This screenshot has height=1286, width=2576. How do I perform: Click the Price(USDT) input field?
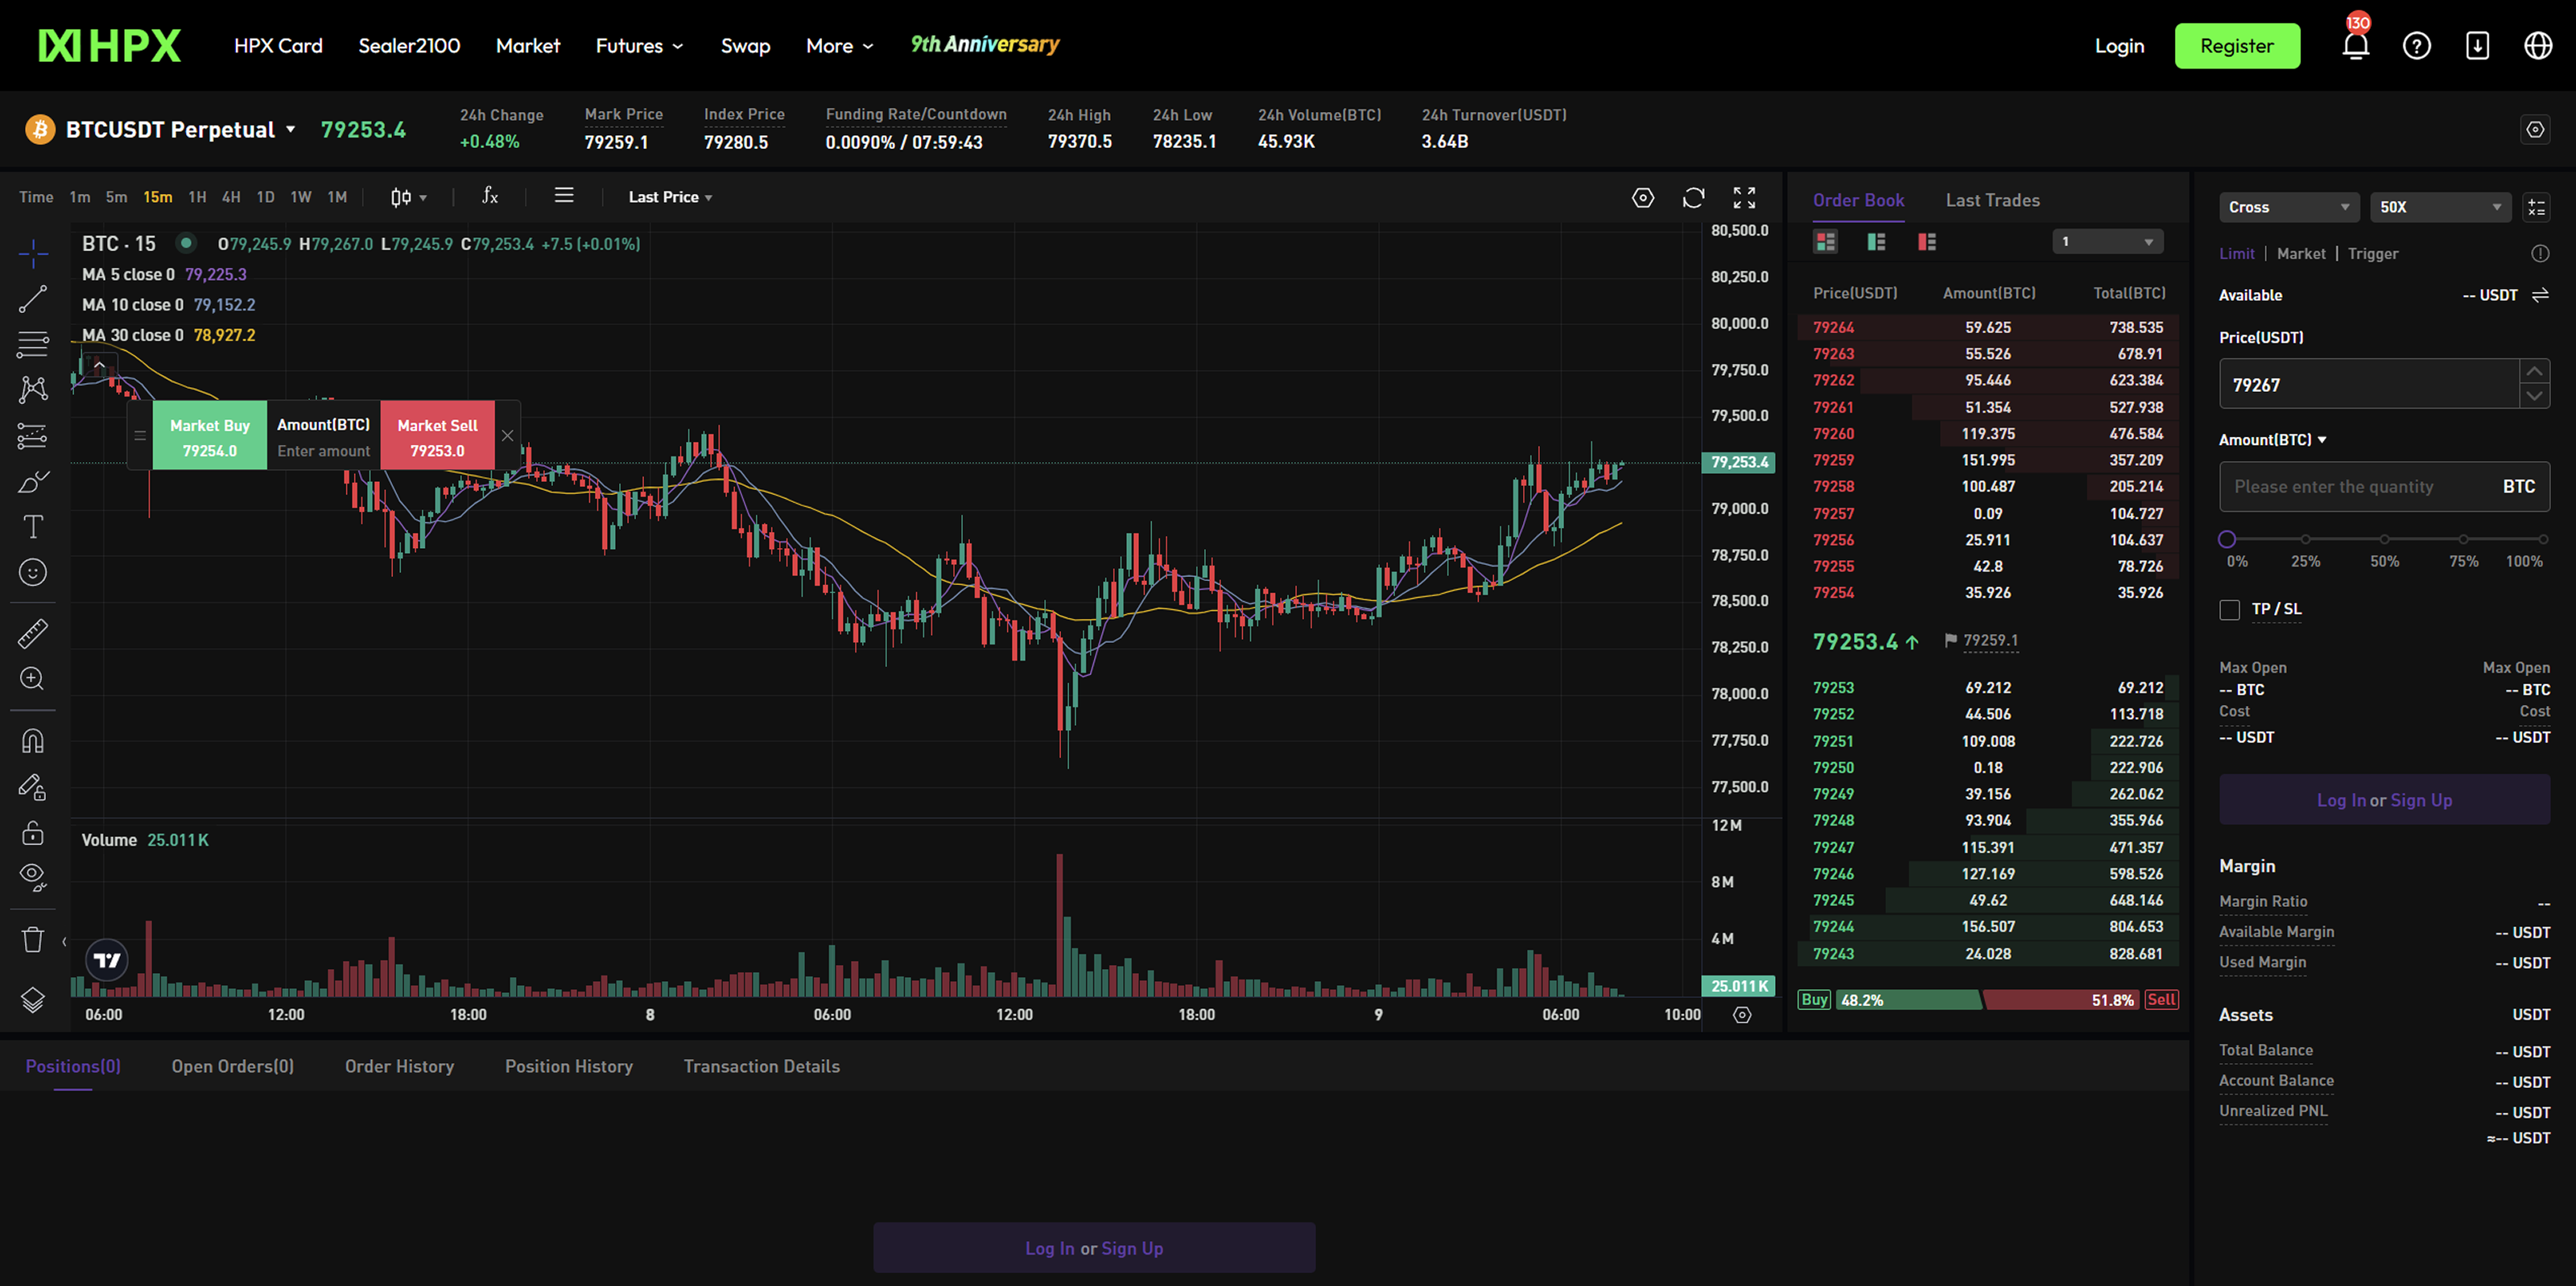(x=2368, y=384)
